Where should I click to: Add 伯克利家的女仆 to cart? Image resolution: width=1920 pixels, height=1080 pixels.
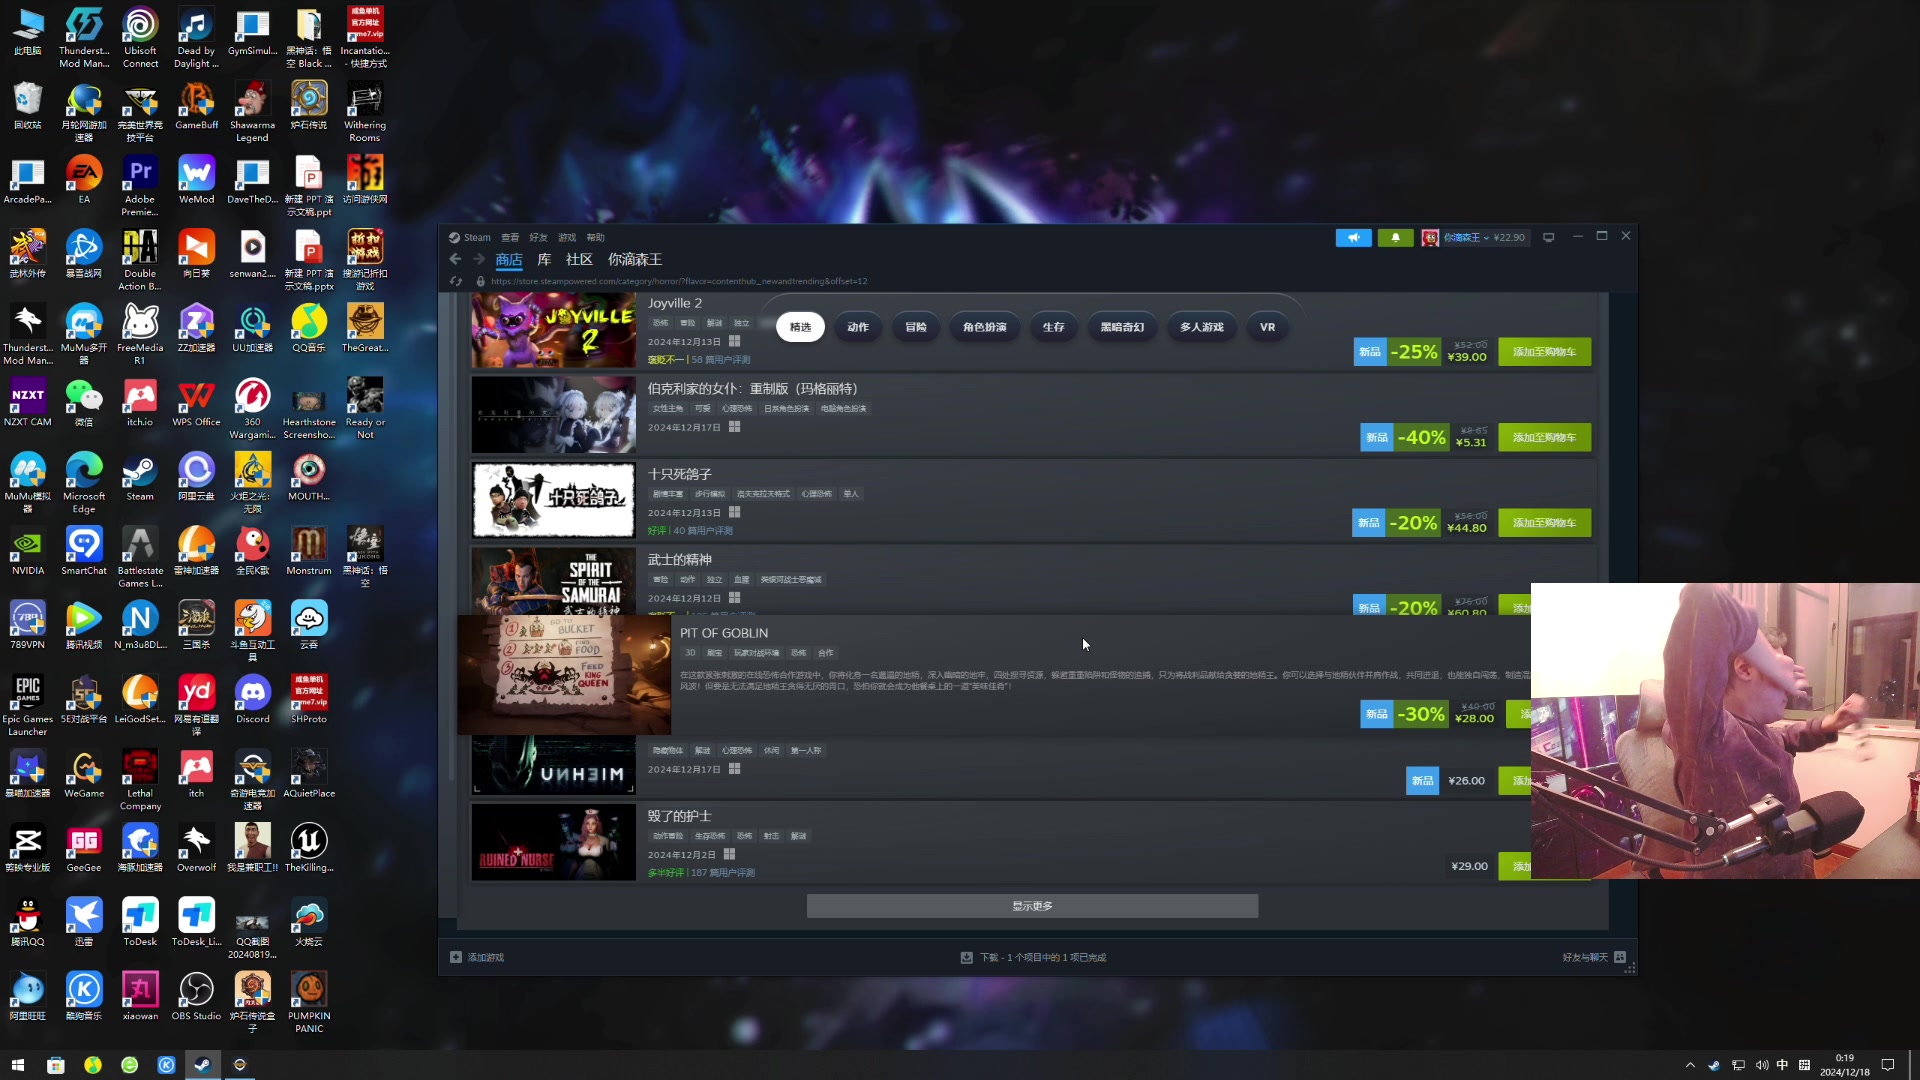coord(1544,437)
